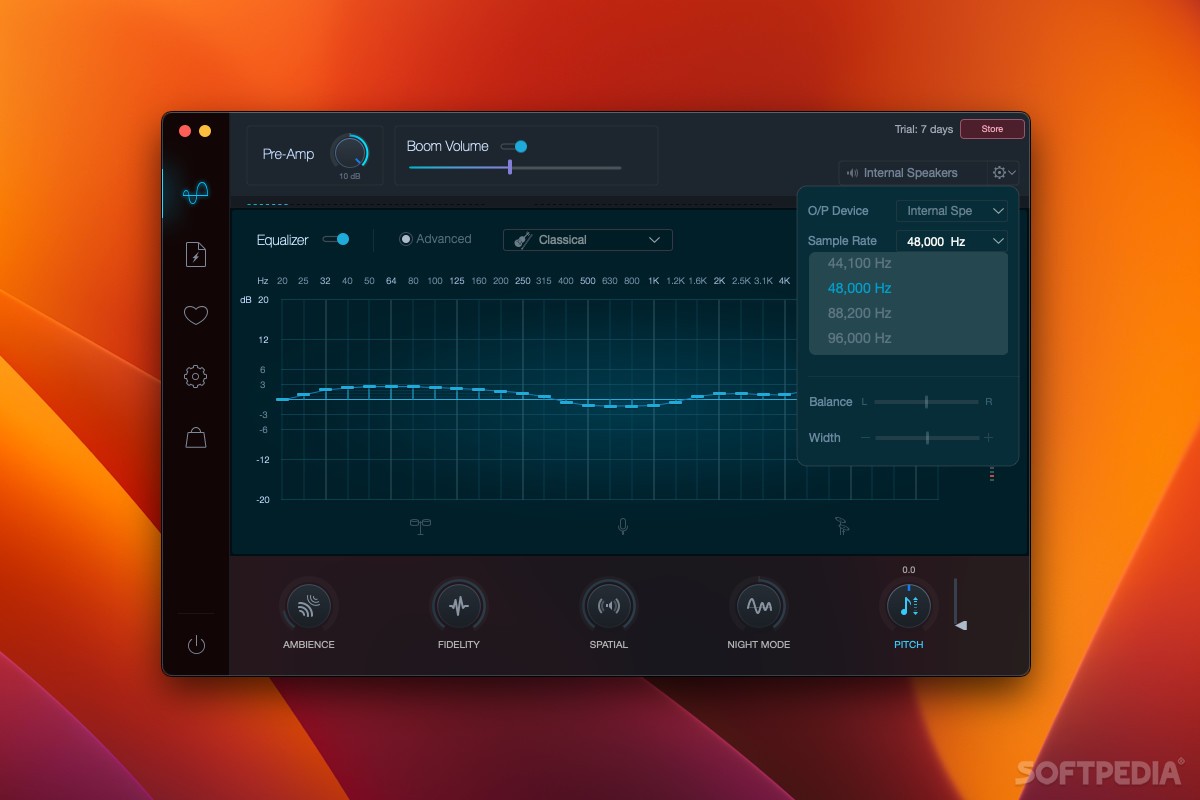This screenshot has width=1200, height=800.
Task: Open the Fidelity effect
Action: click(458, 605)
